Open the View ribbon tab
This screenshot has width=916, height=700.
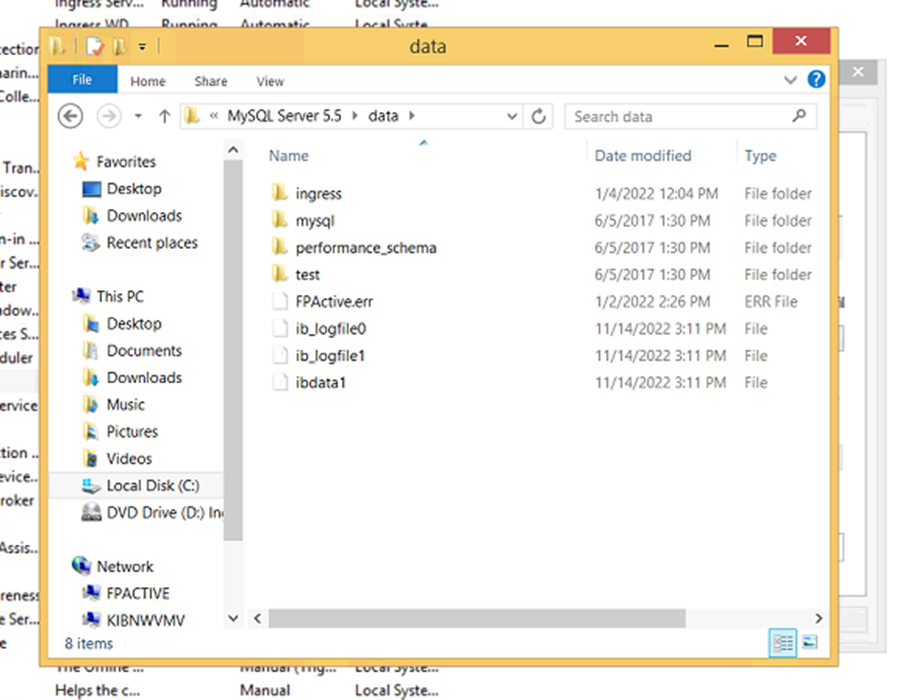[x=270, y=81]
